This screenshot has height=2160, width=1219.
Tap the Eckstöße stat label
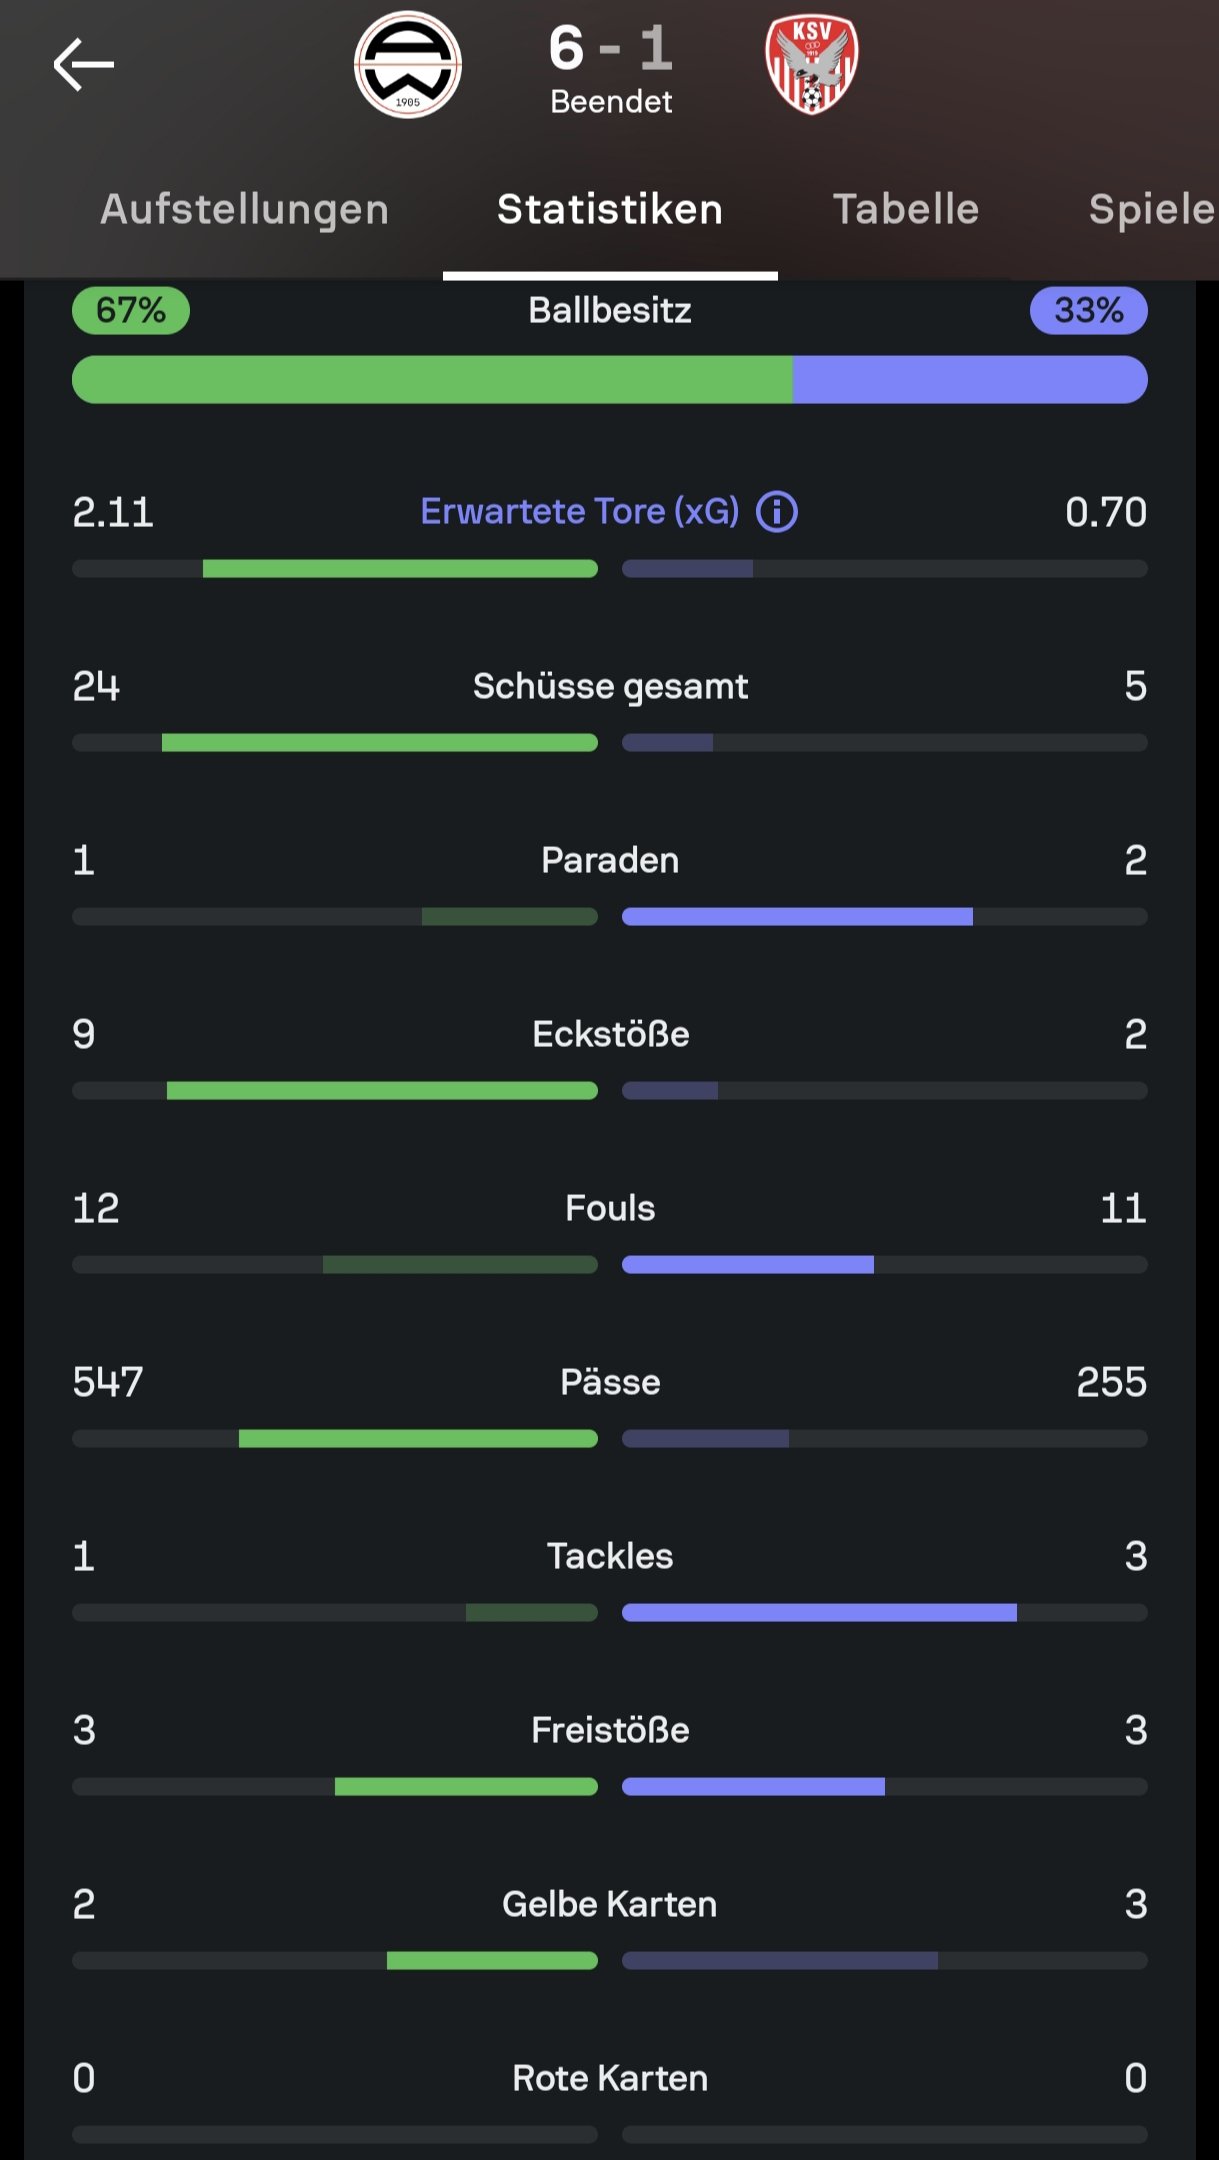[610, 1034]
